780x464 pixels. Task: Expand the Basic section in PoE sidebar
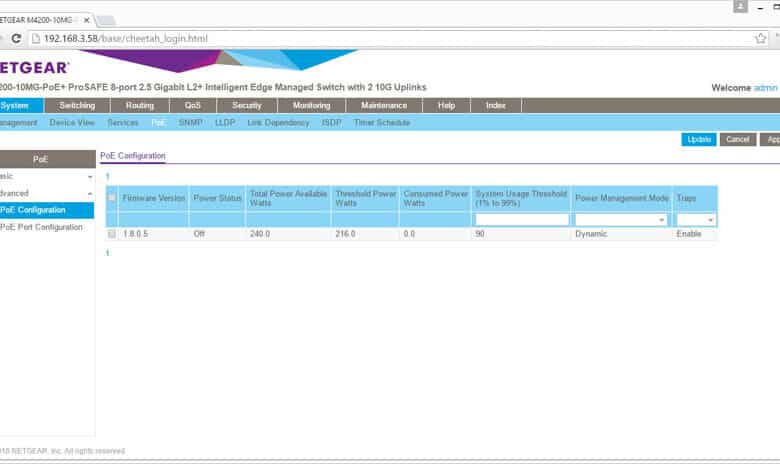tap(47, 176)
